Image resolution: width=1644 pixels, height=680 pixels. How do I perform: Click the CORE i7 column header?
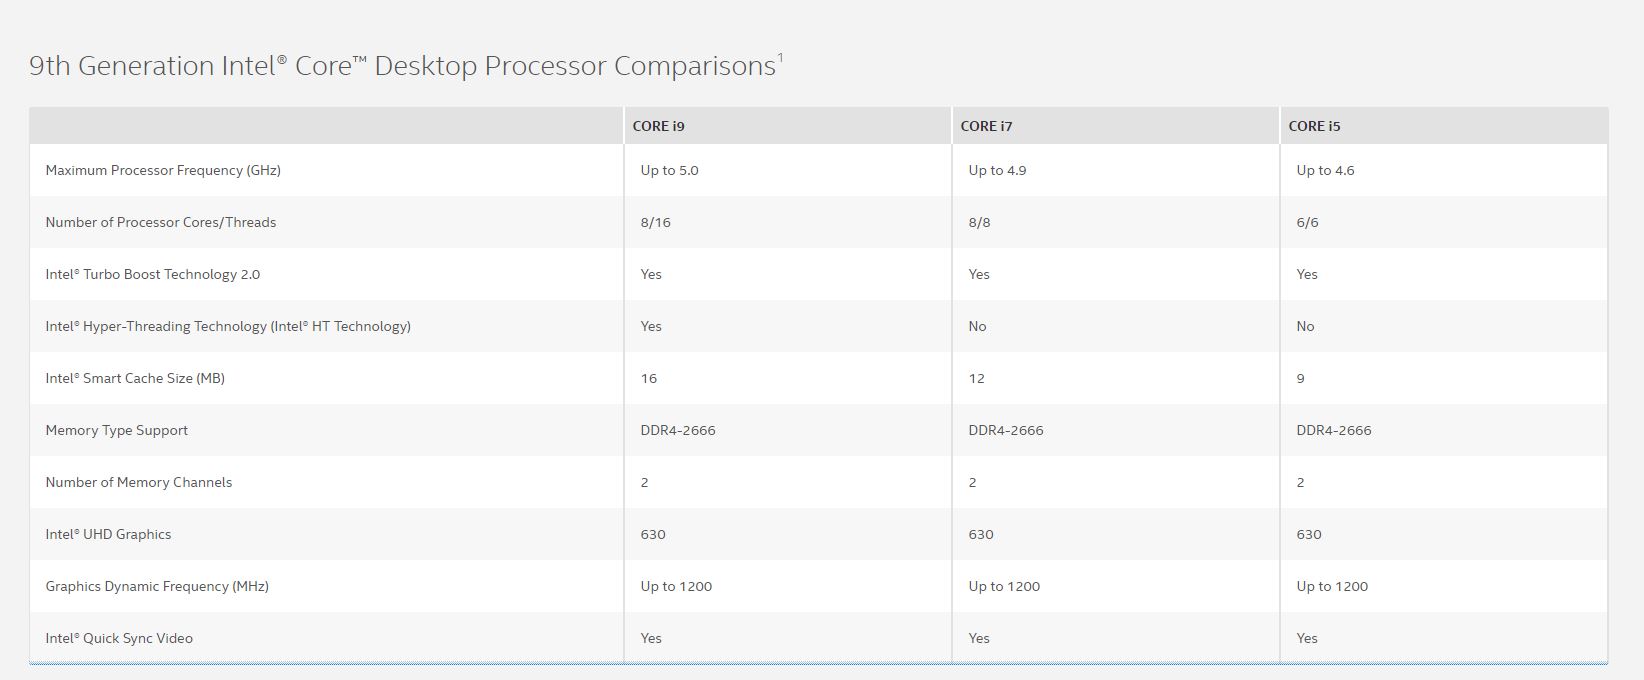pos(986,126)
